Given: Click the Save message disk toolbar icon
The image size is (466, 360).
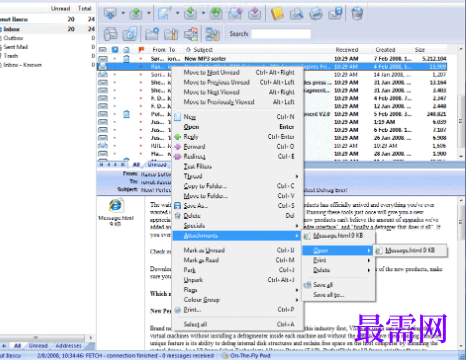Looking at the screenshot, I should (x=335, y=14).
